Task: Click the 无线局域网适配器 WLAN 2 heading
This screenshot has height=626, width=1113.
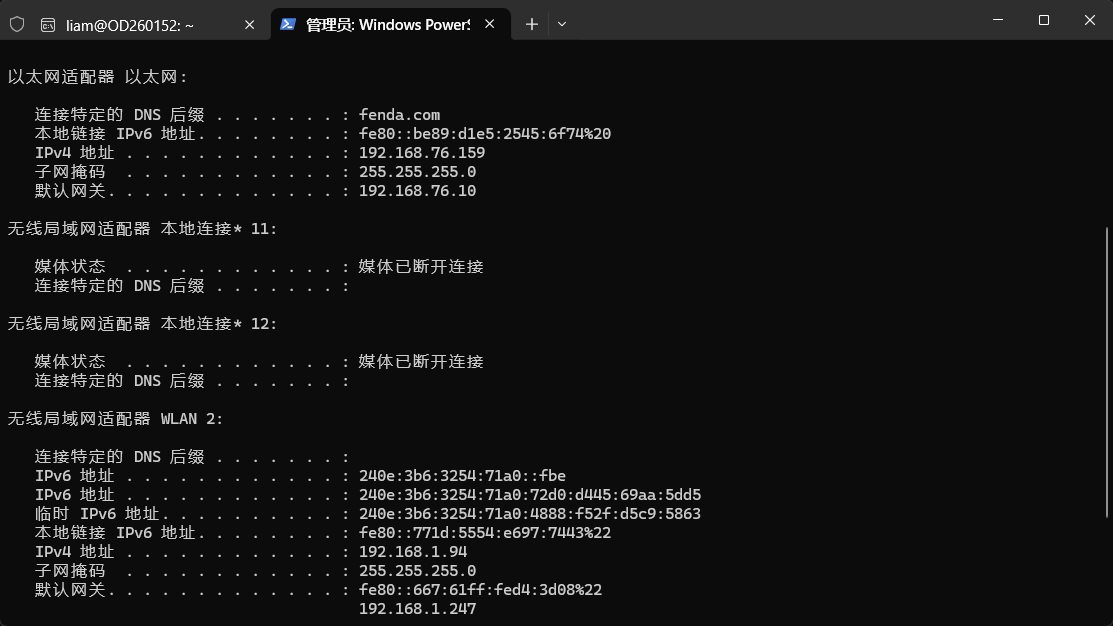Action: [x=115, y=419]
